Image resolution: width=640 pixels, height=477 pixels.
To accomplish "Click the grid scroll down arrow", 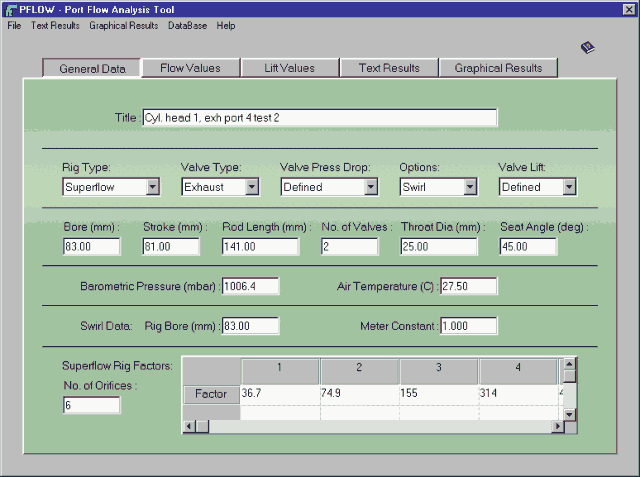I will pyautogui.click(x=570, y=415).
